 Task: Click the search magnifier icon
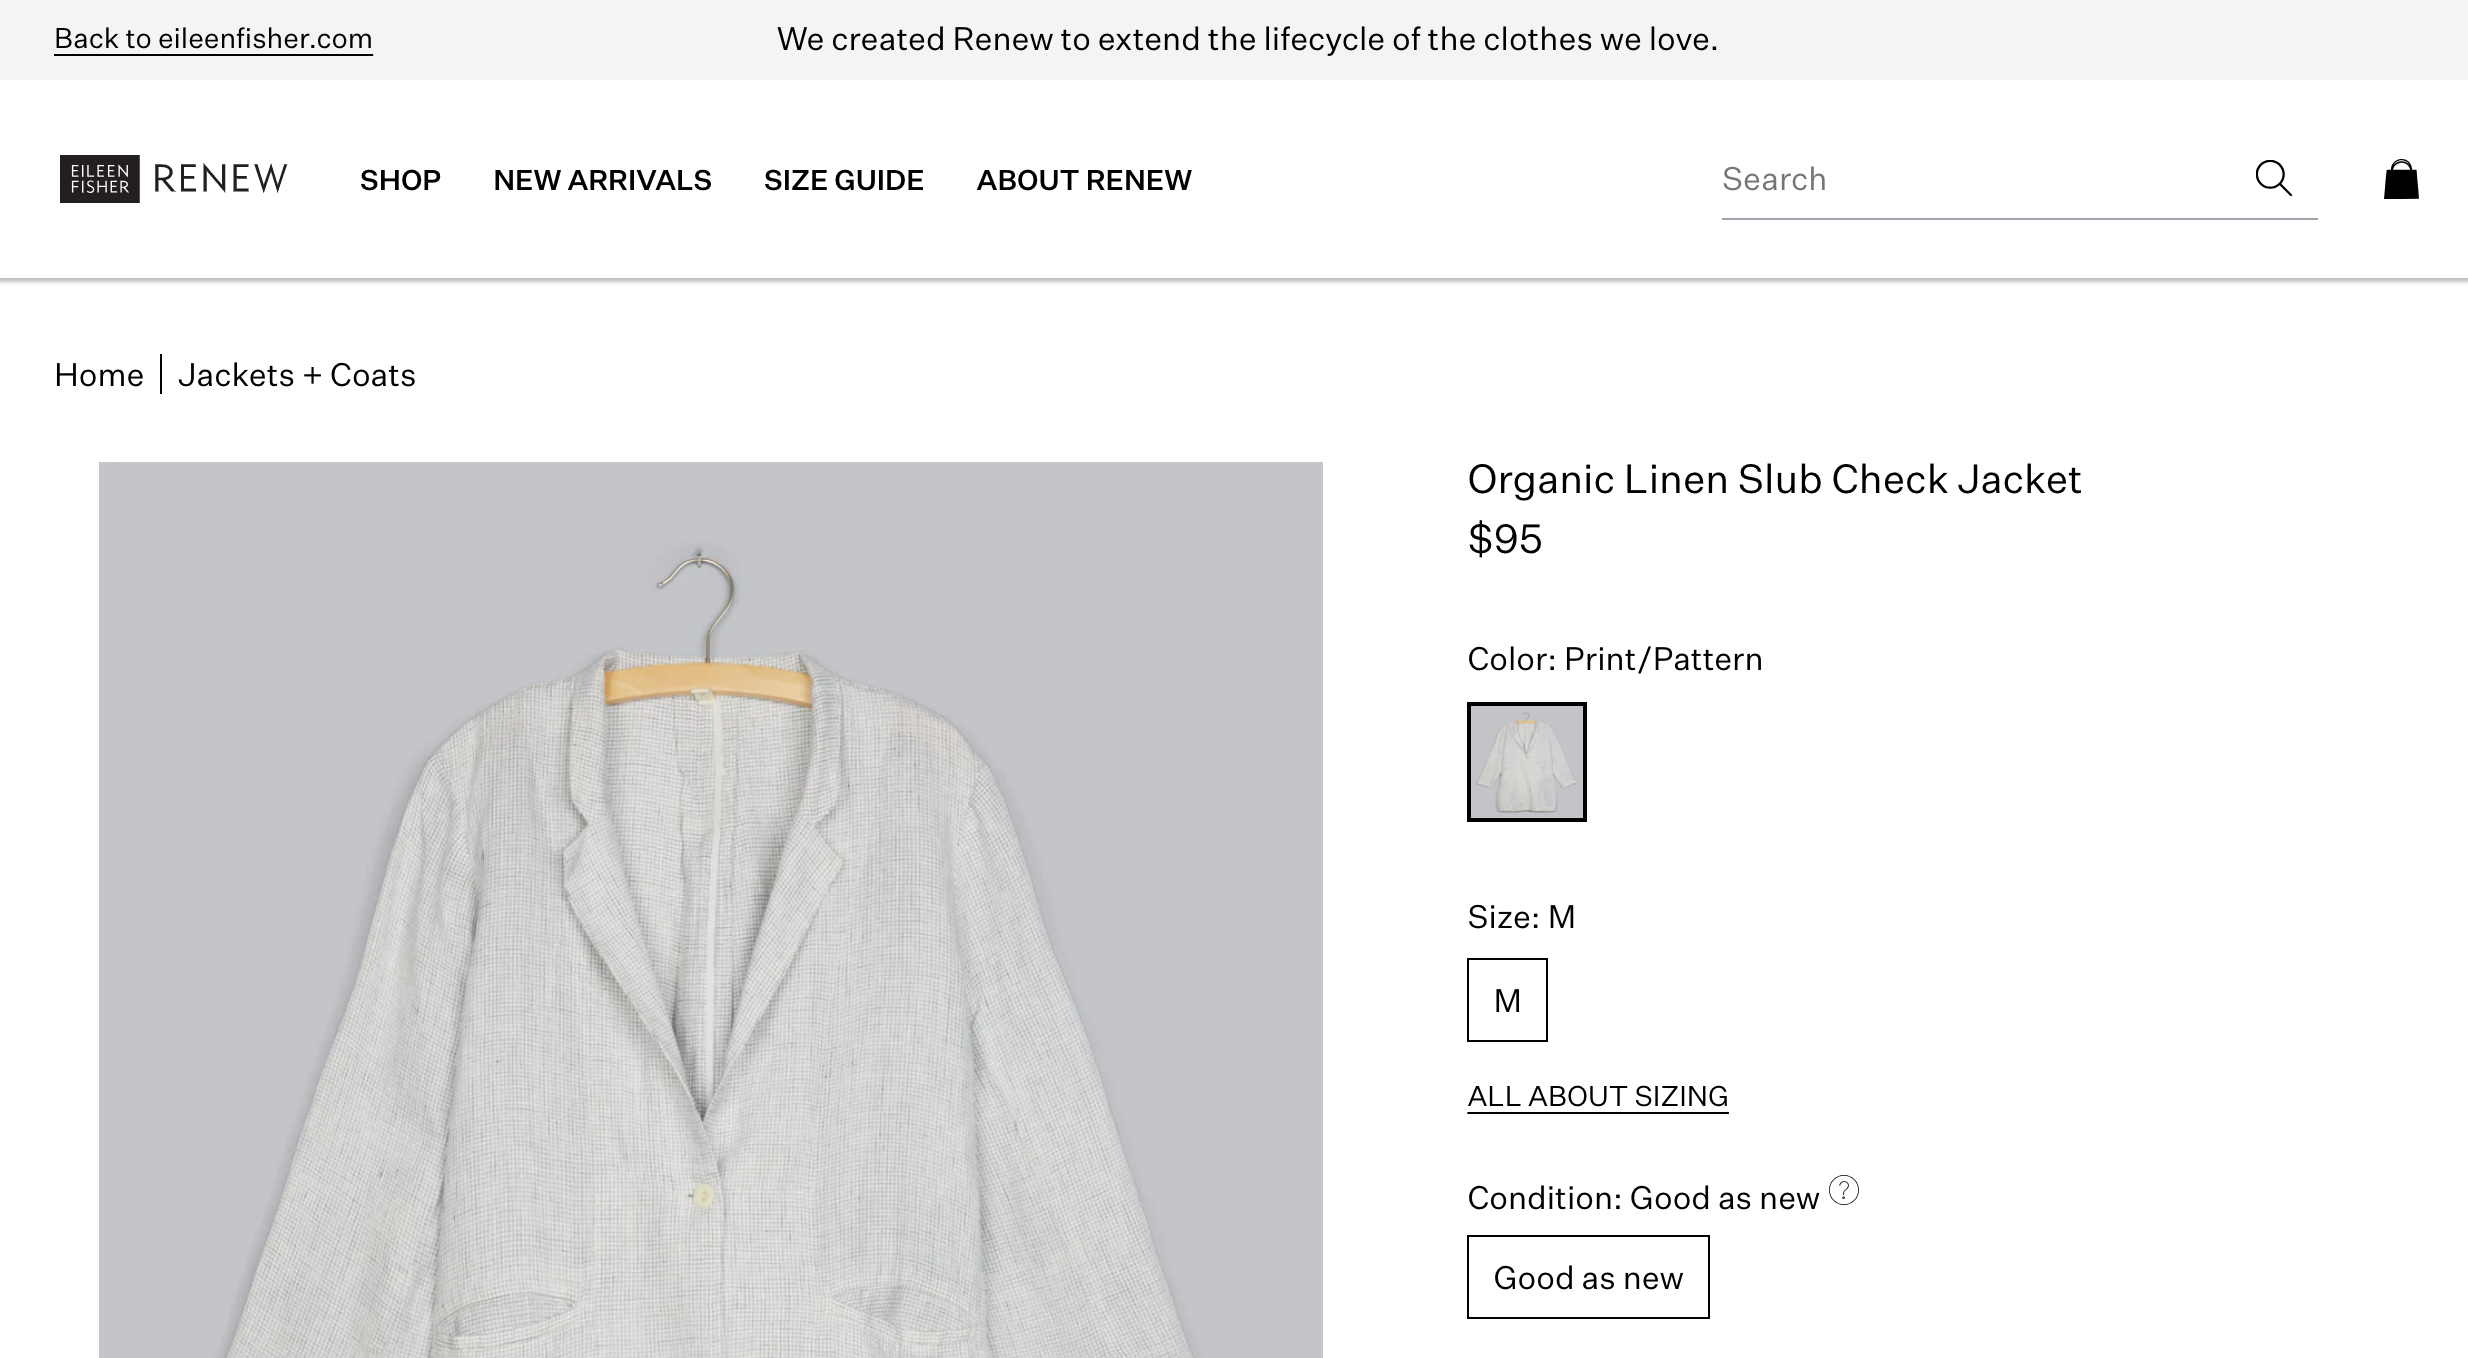[x=2273, y=178]
